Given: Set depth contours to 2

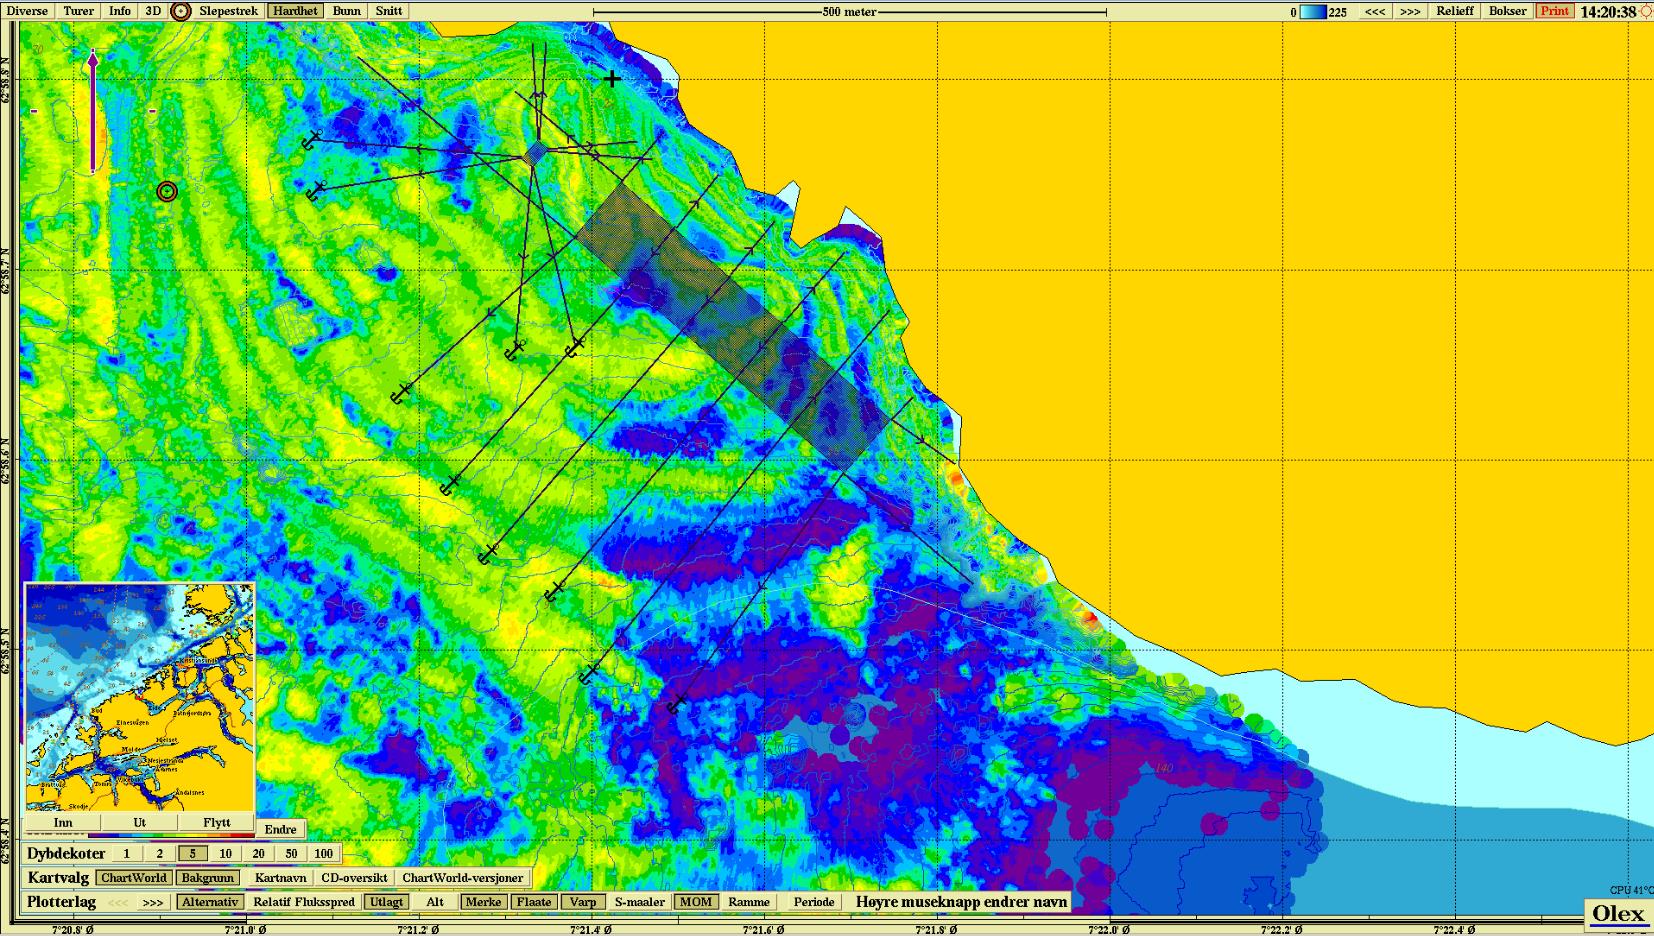Looking at the screenshot, I should pyautogui.click(x=159, y=854).
